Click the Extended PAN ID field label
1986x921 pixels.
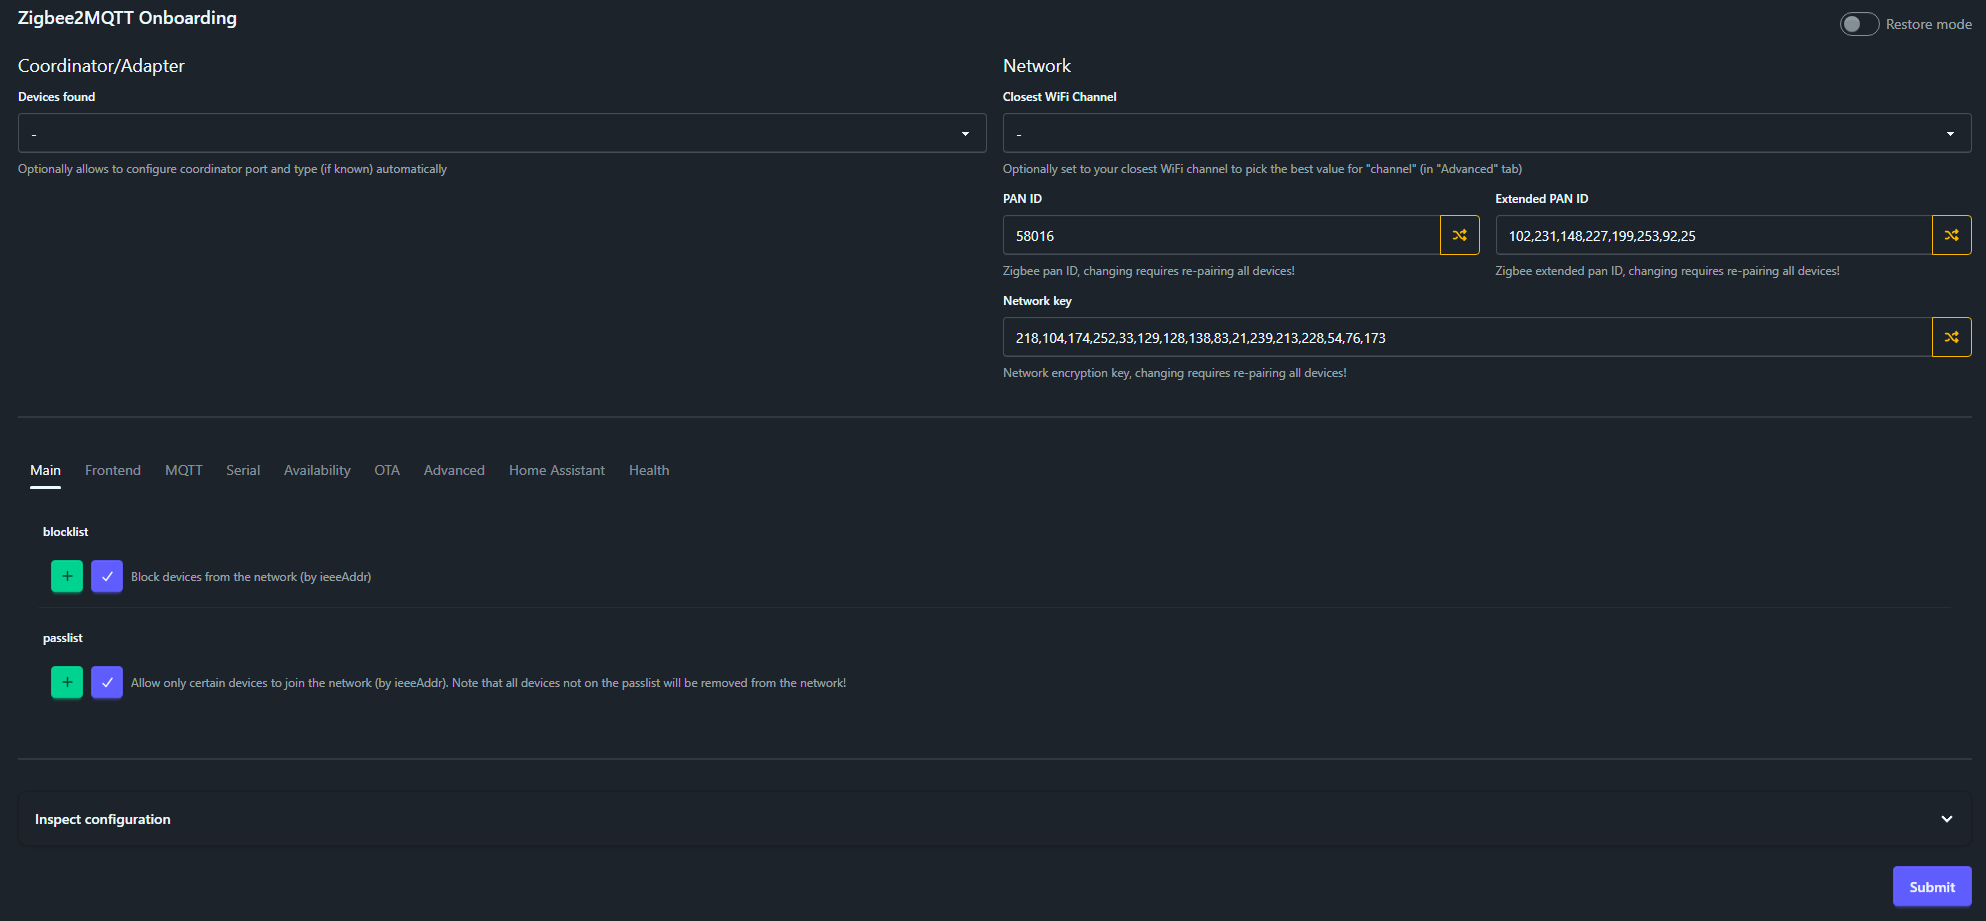tap(1542, 199)
